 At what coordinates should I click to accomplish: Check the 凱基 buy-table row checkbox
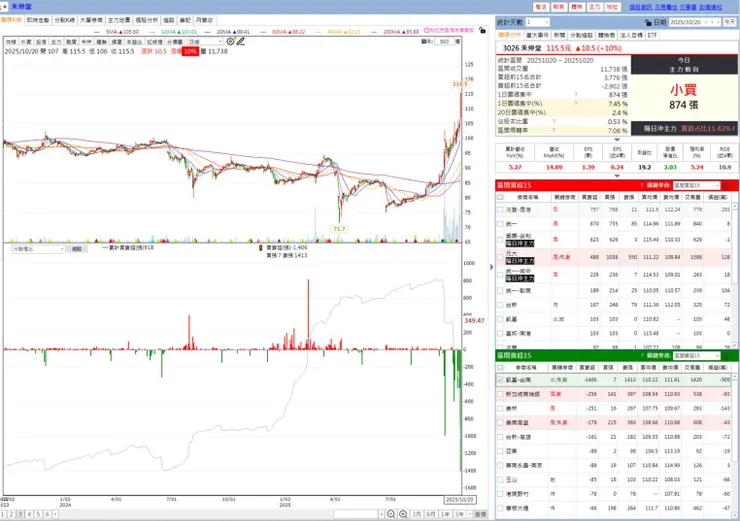[500, 319]
